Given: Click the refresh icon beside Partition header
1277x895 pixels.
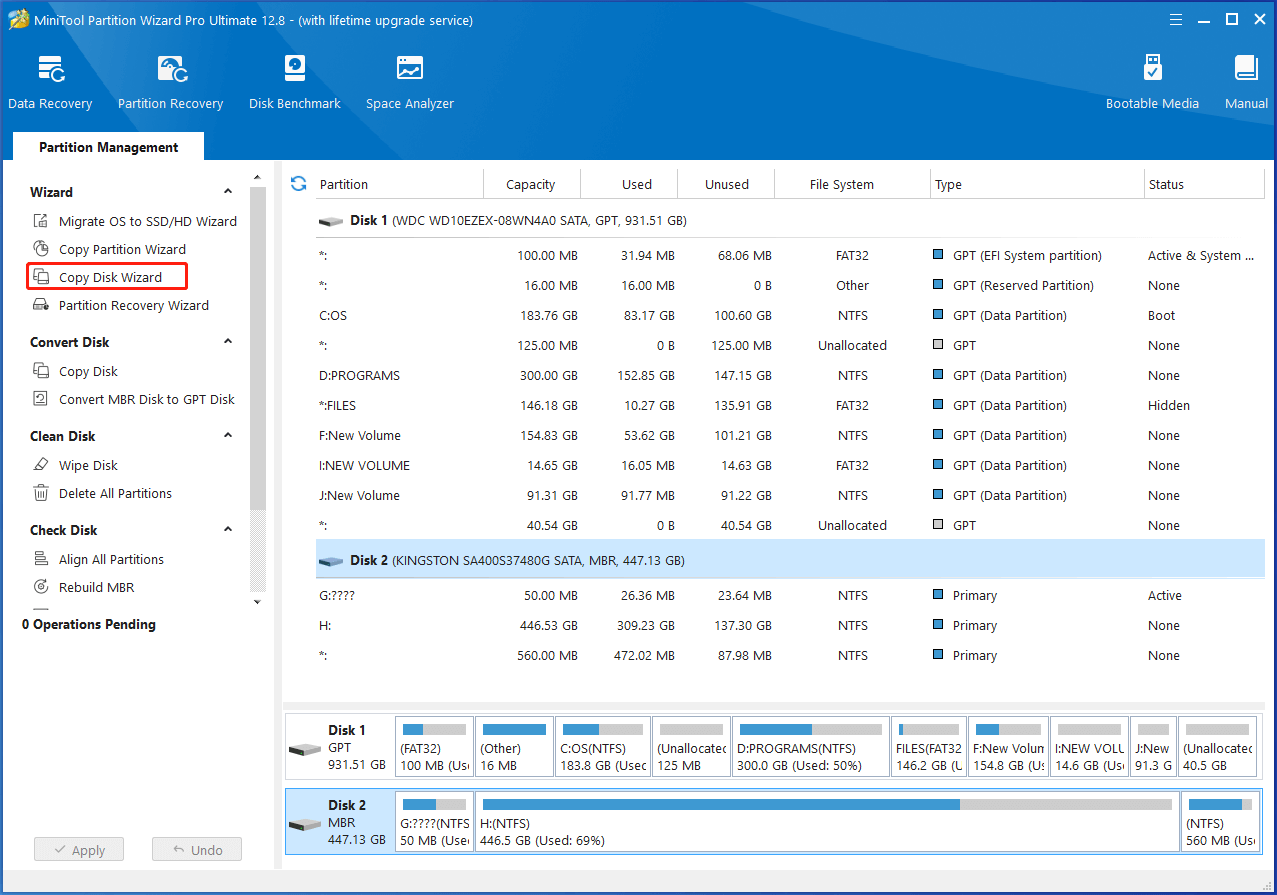Looking at the screenshot, I should click(298, 183).
